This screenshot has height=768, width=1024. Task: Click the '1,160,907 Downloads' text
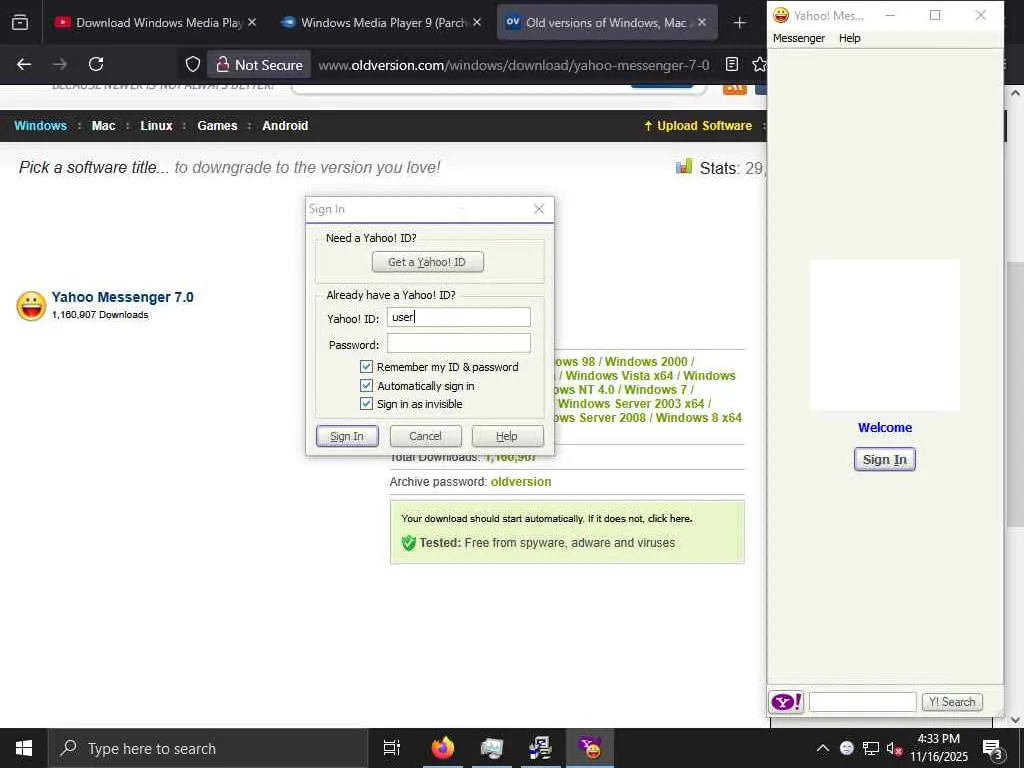(100, 315)
